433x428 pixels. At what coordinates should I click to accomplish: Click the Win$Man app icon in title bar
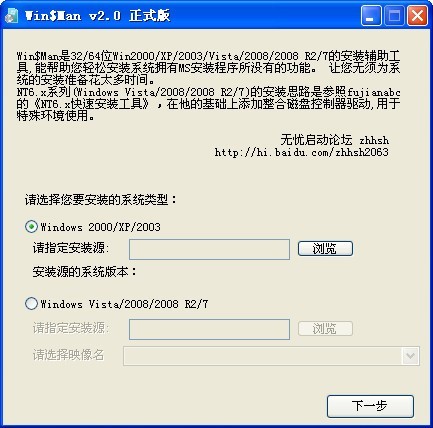click(12, 16)
